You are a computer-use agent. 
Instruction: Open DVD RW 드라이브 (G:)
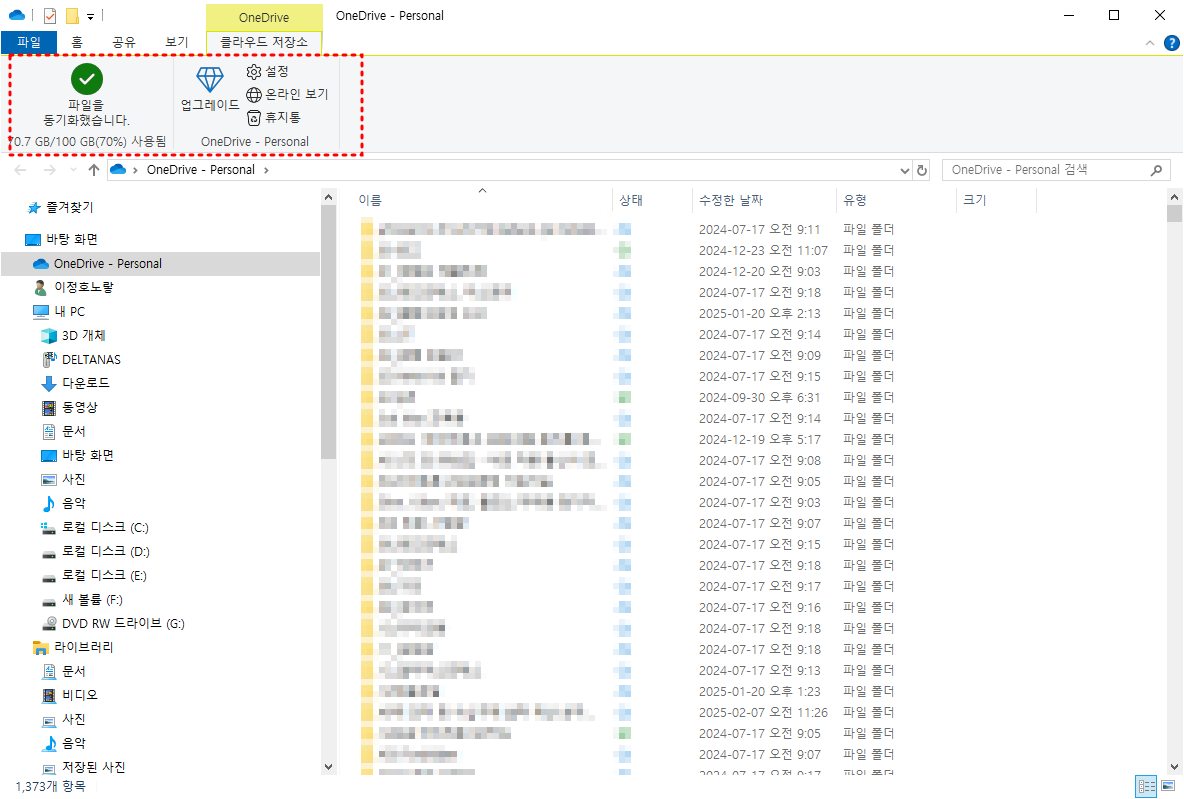123,623
